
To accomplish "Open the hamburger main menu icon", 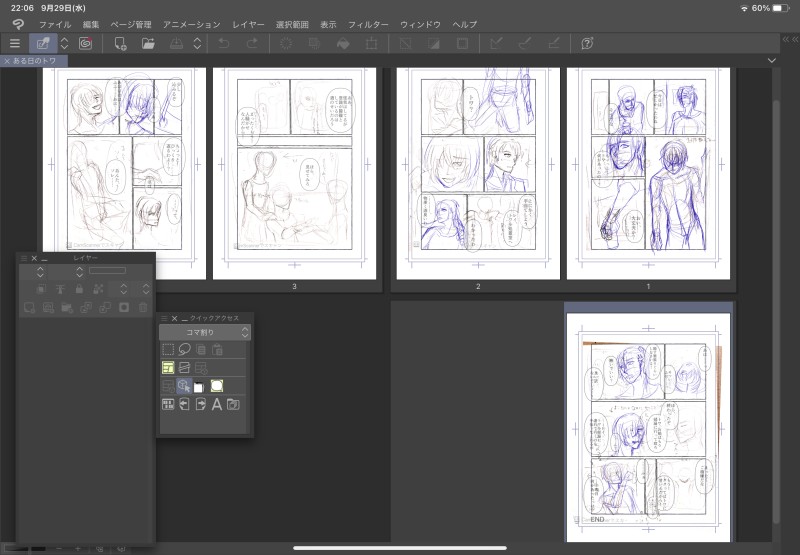I will coord(15,43).
